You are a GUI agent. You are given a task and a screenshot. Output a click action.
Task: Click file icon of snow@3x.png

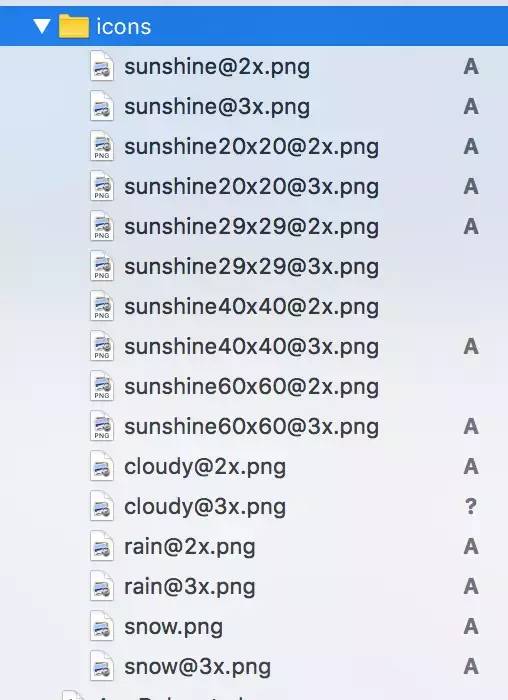[x=102, y=666]
